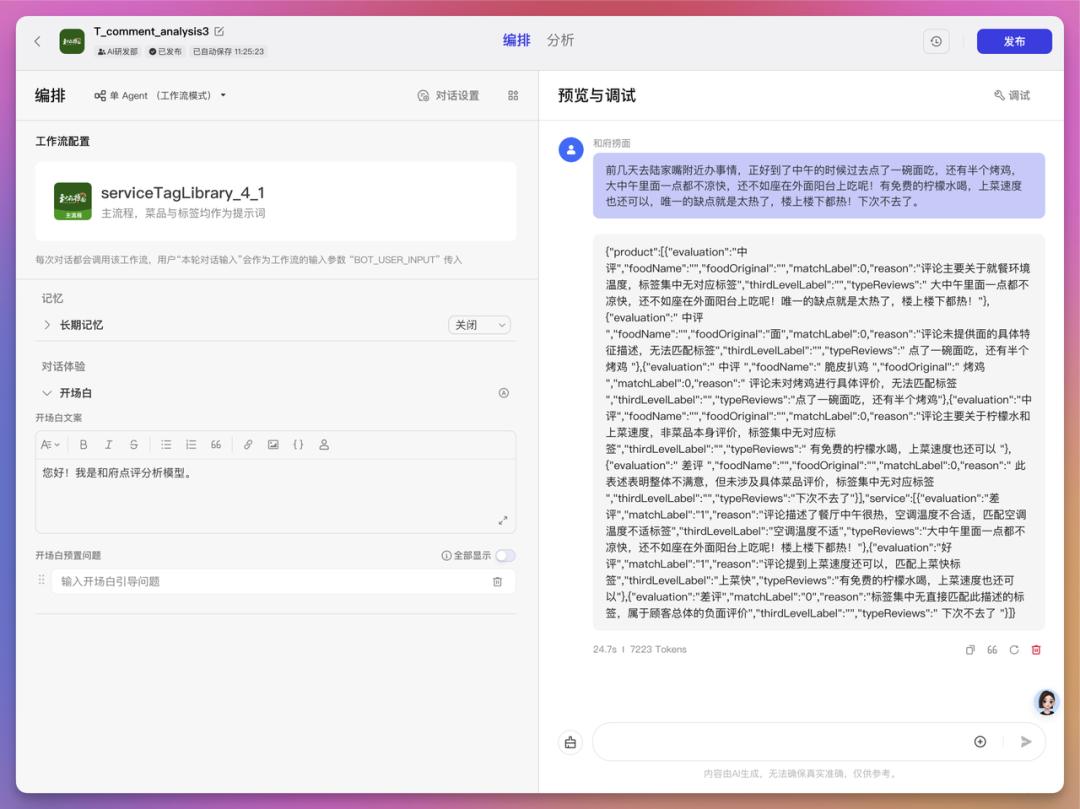Insert a hyperlink in editor
The image size is (1080, 809).
click(248, 445)
